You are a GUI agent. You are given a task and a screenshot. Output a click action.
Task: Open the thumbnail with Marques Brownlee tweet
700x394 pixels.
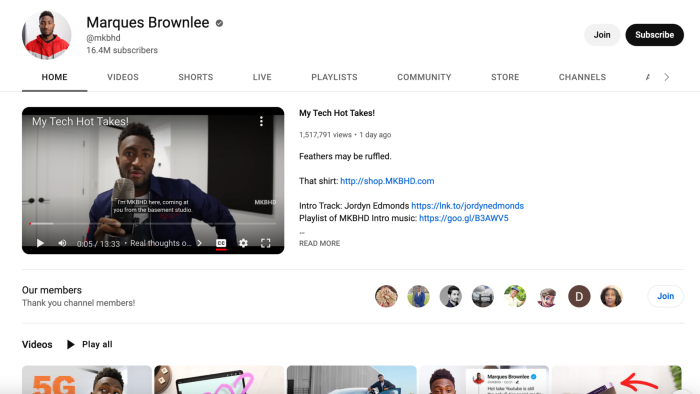coord(484,380)
